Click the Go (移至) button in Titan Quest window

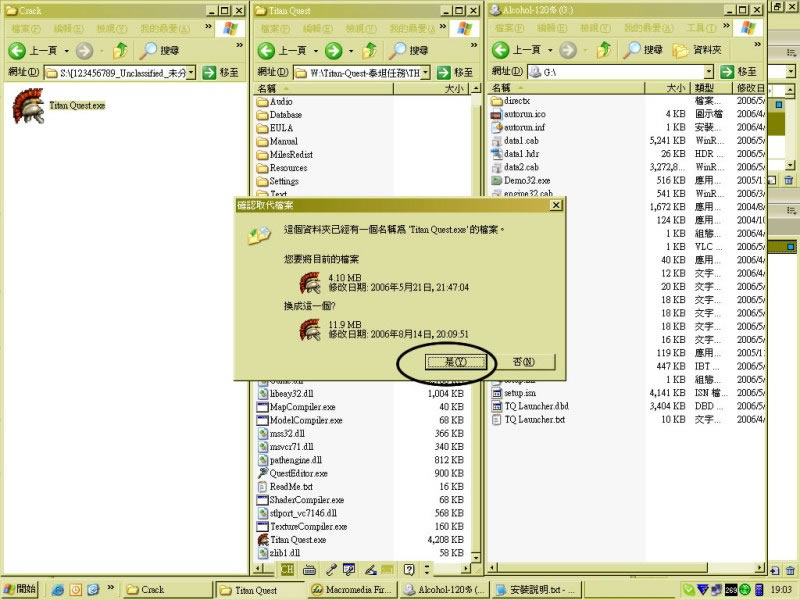click(455, 72)
